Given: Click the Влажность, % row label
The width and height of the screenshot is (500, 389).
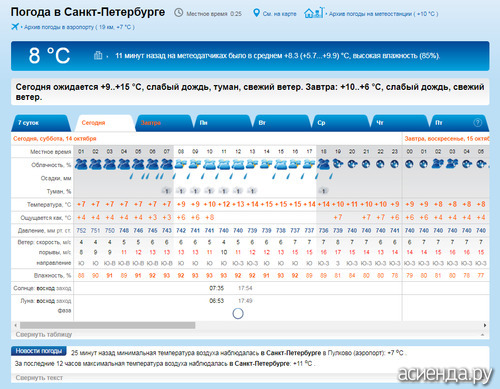Looking at the screenshot, I should click(x=52, y=275).
